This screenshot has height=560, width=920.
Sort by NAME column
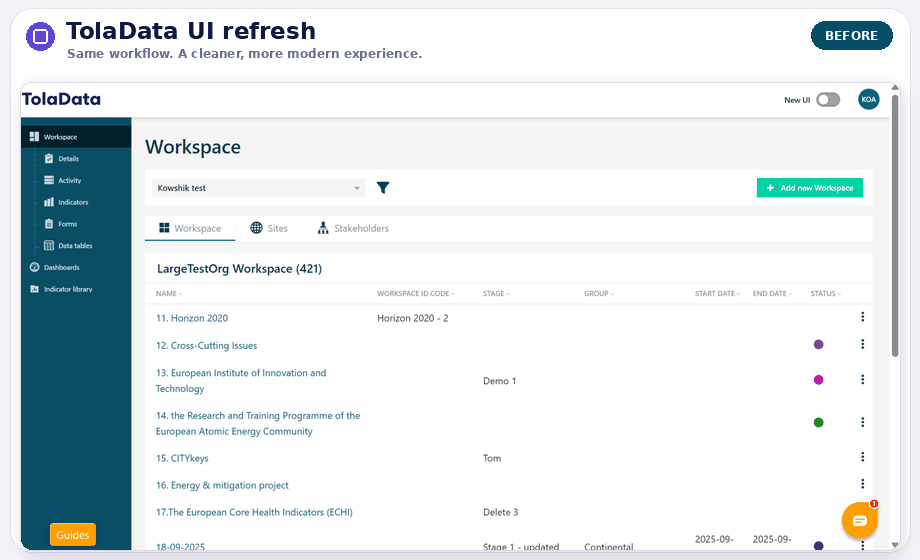click(x=169, y=294)
